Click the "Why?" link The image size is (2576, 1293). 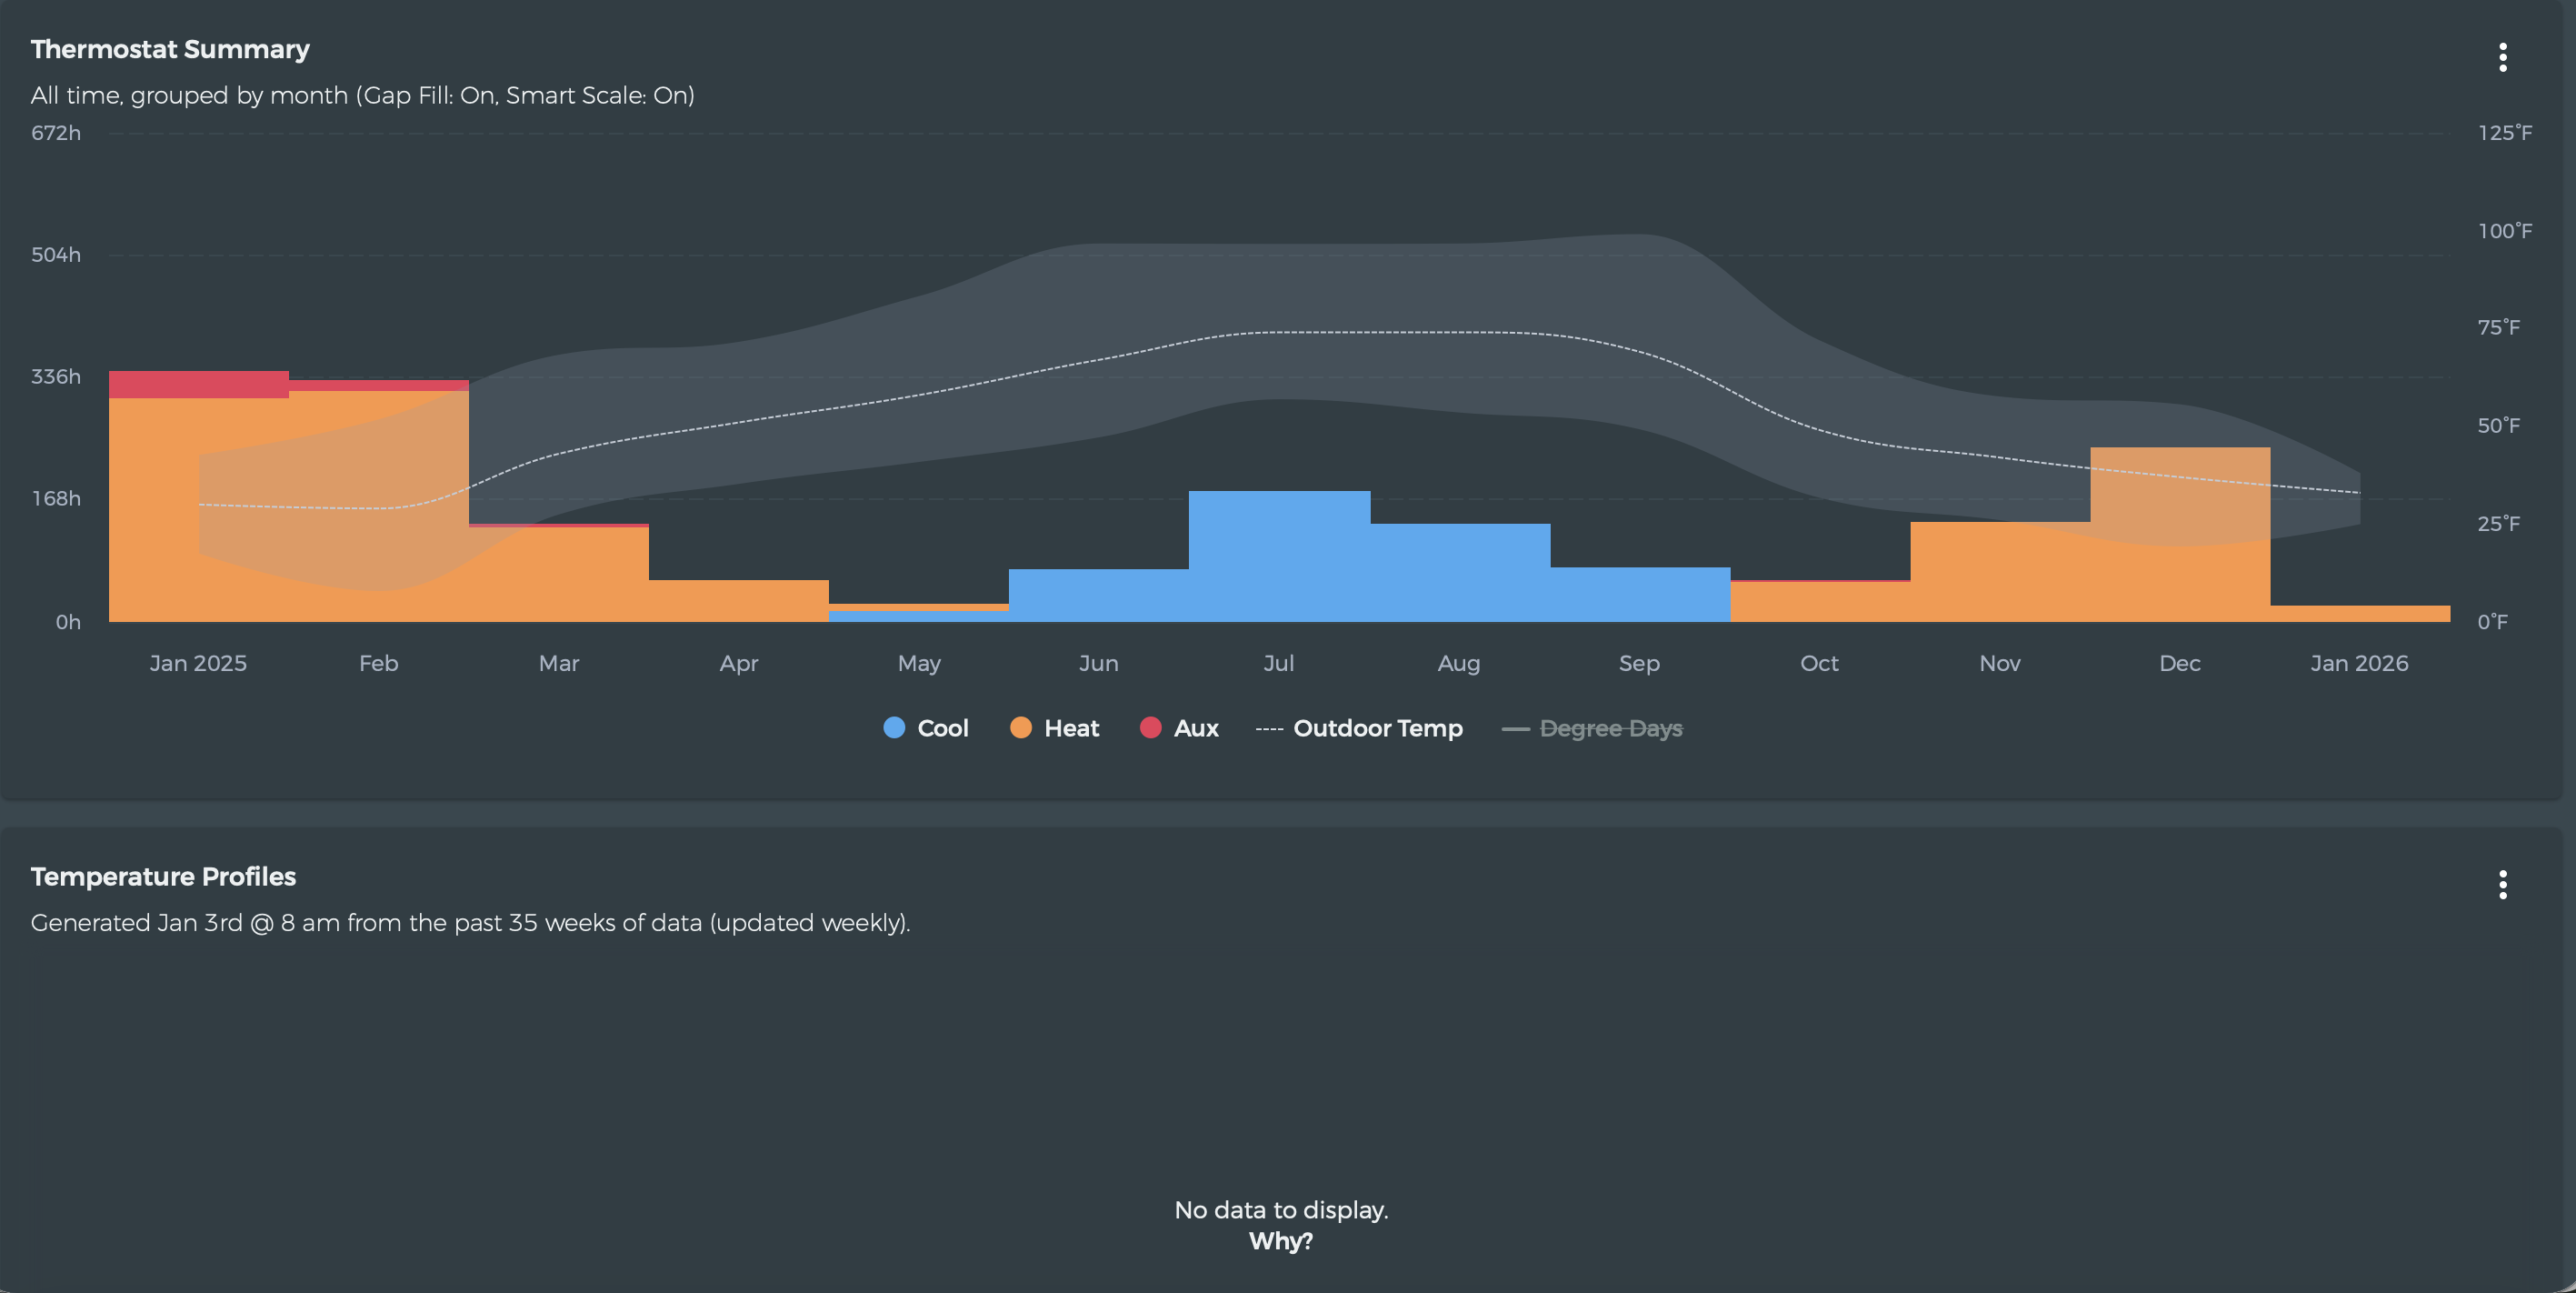1280,1241
